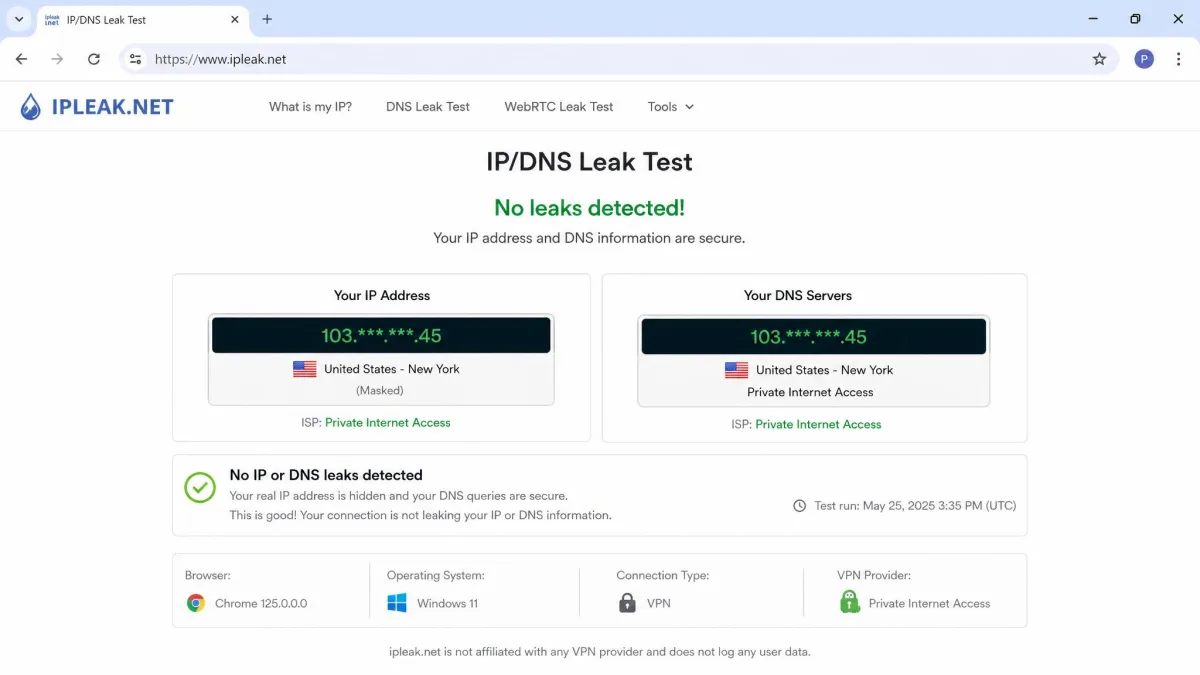Click US flag under Your DNS Servers
The height and width of the screenshot is (675, 1200).
[x=736, y=370]
